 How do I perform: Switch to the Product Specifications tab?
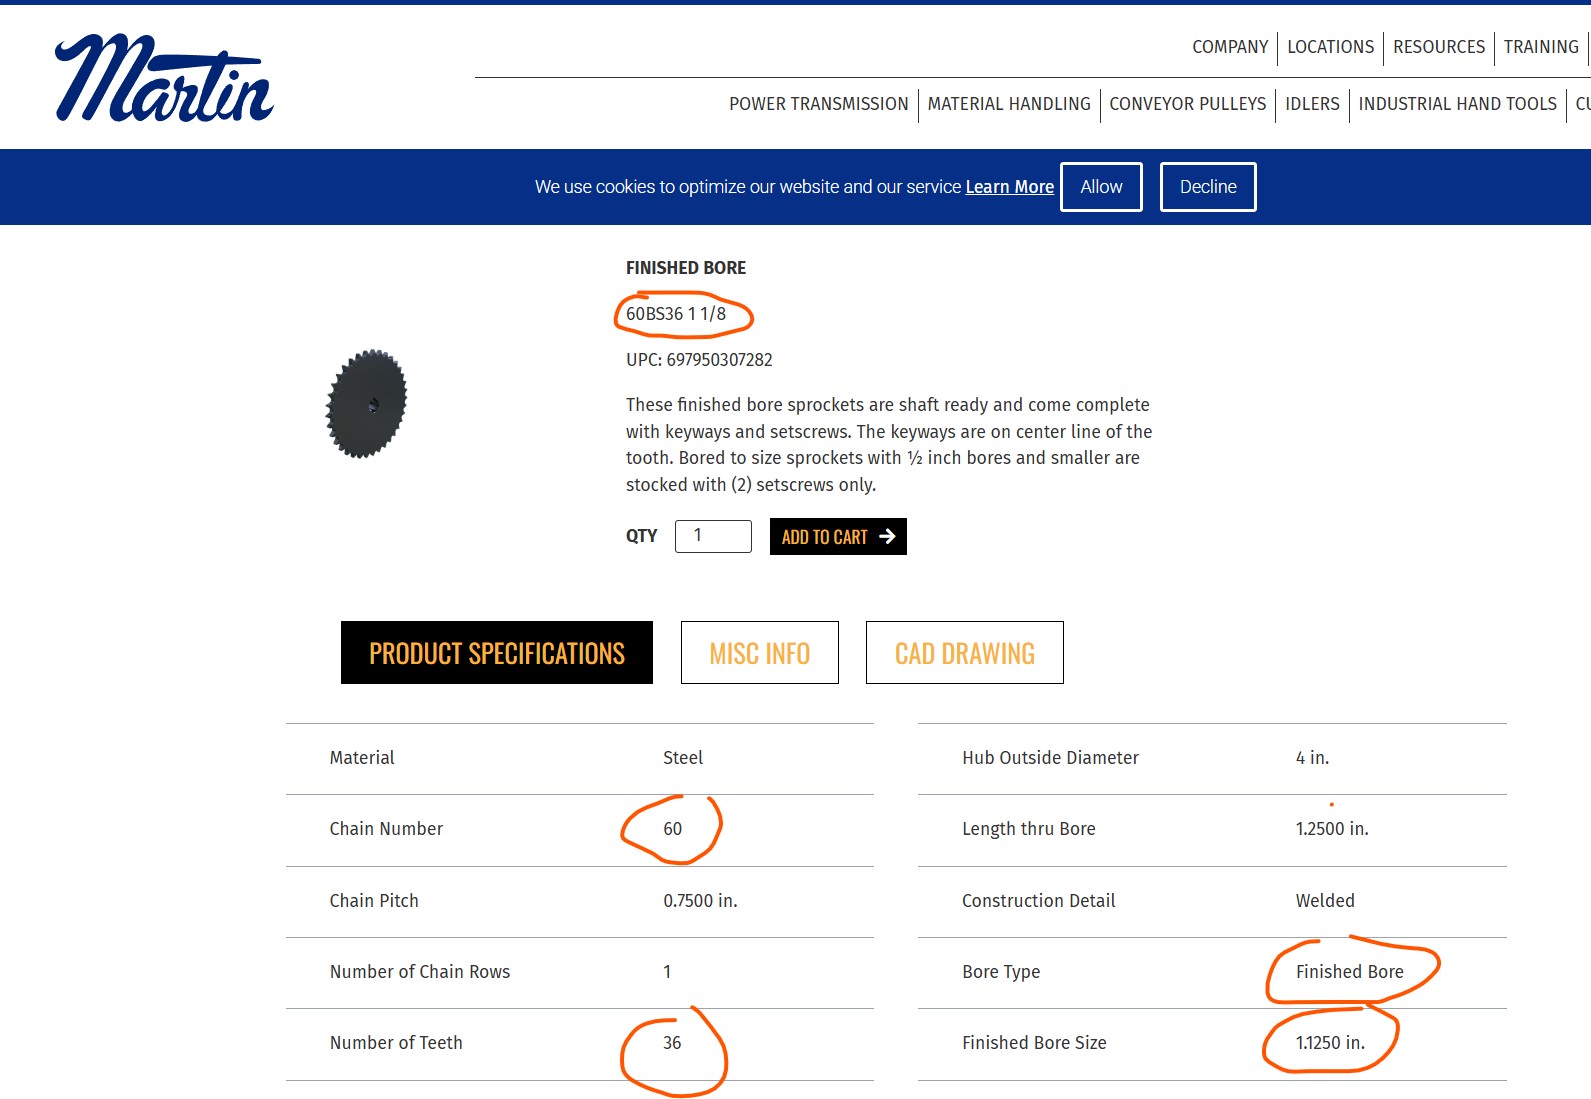pos(497,653)
